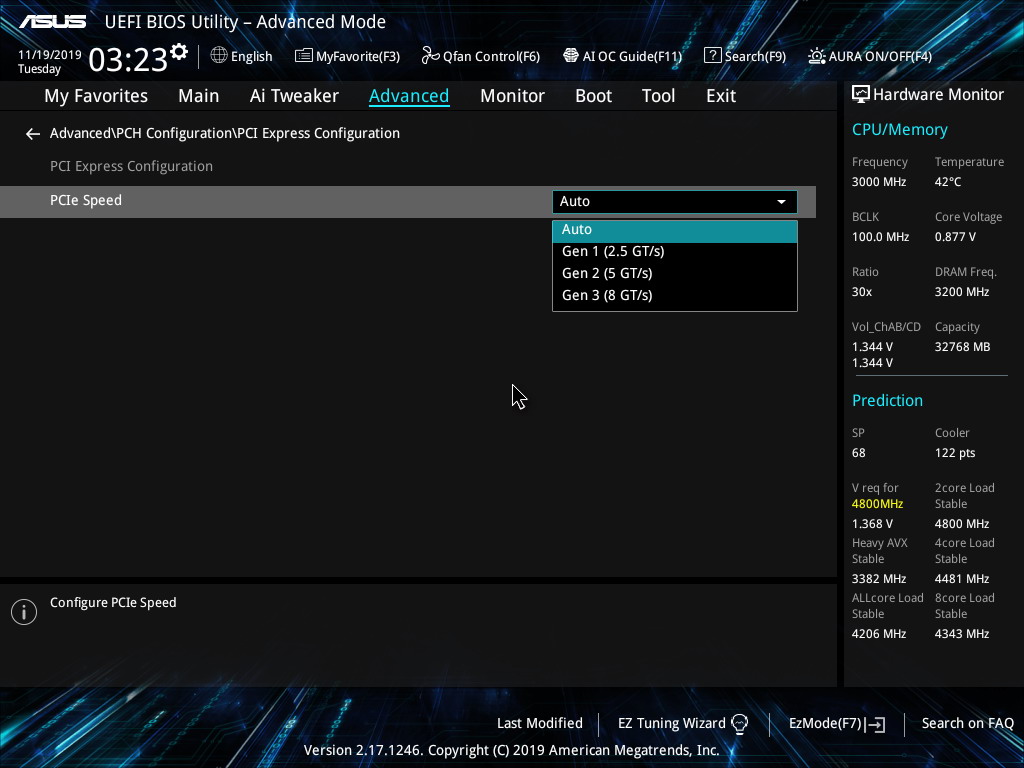Click the 3382 MHz Heavy AVX value
The height and width of the screenshot is (768, 1024).
[878, 579]
